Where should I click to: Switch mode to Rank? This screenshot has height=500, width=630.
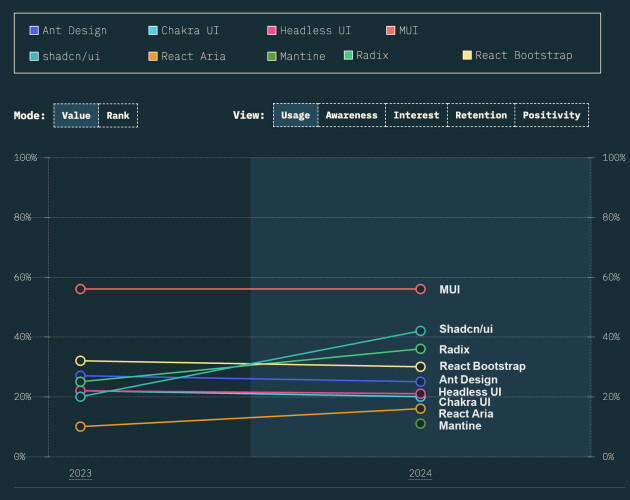(118, 116)
